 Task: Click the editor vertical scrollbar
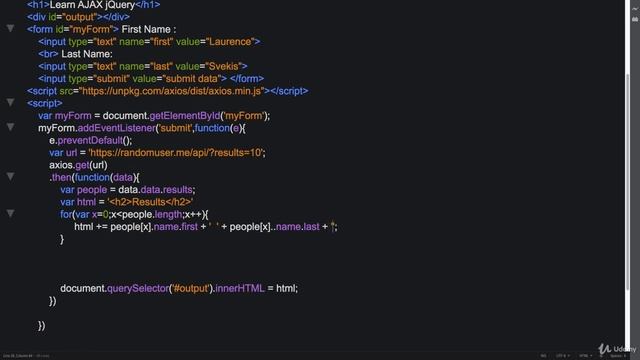pos(628,182)
